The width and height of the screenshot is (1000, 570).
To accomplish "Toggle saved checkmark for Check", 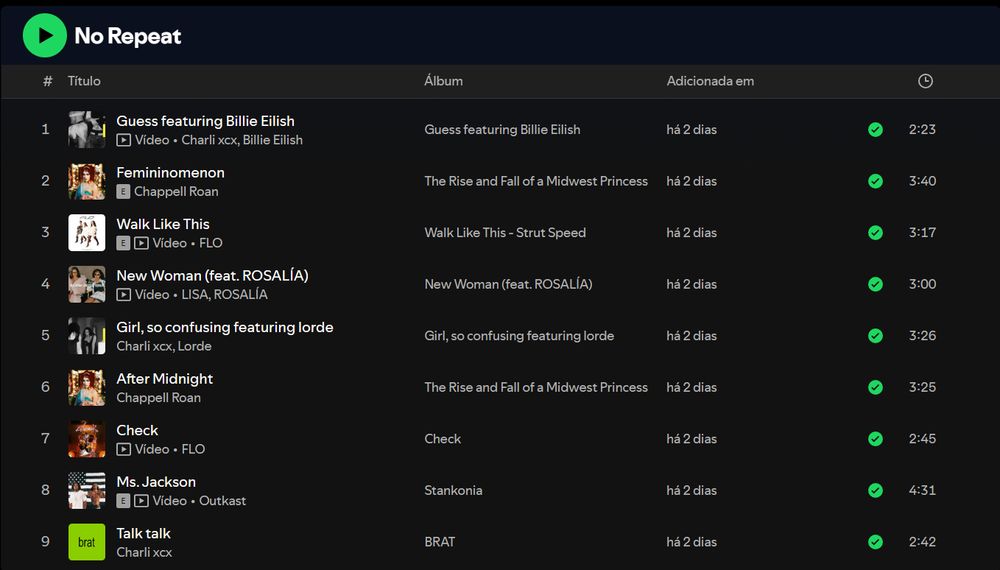I will tap(875, 439).
